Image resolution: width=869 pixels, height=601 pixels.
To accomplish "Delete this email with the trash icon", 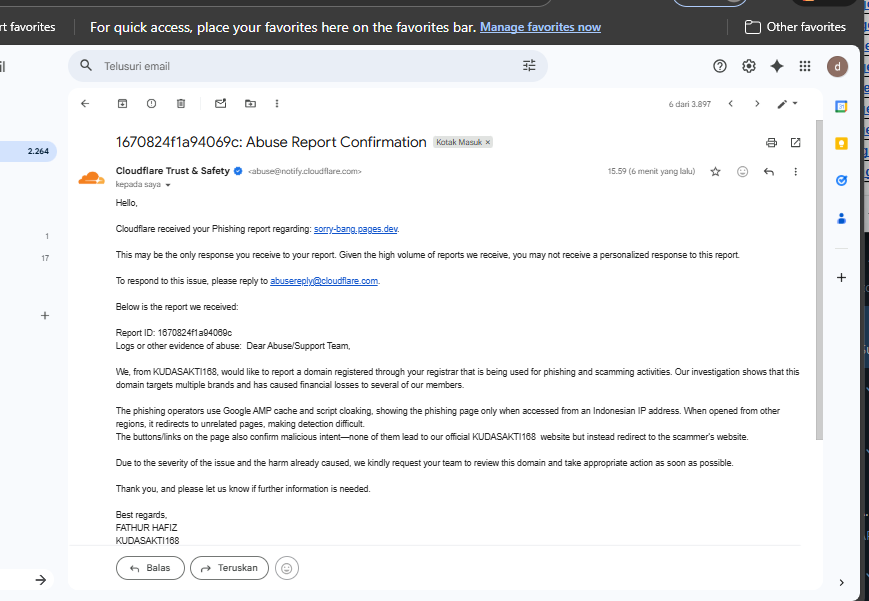I will pos(181,104).
